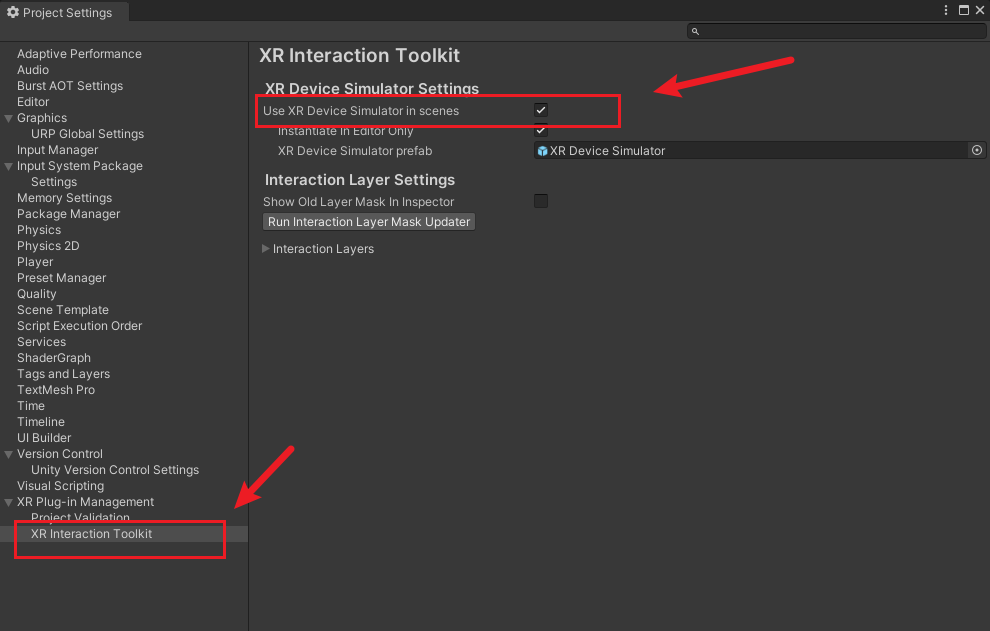Click the search magnifier icon
This screenshot has width=990, height=631.
click(x=695, y=31)
